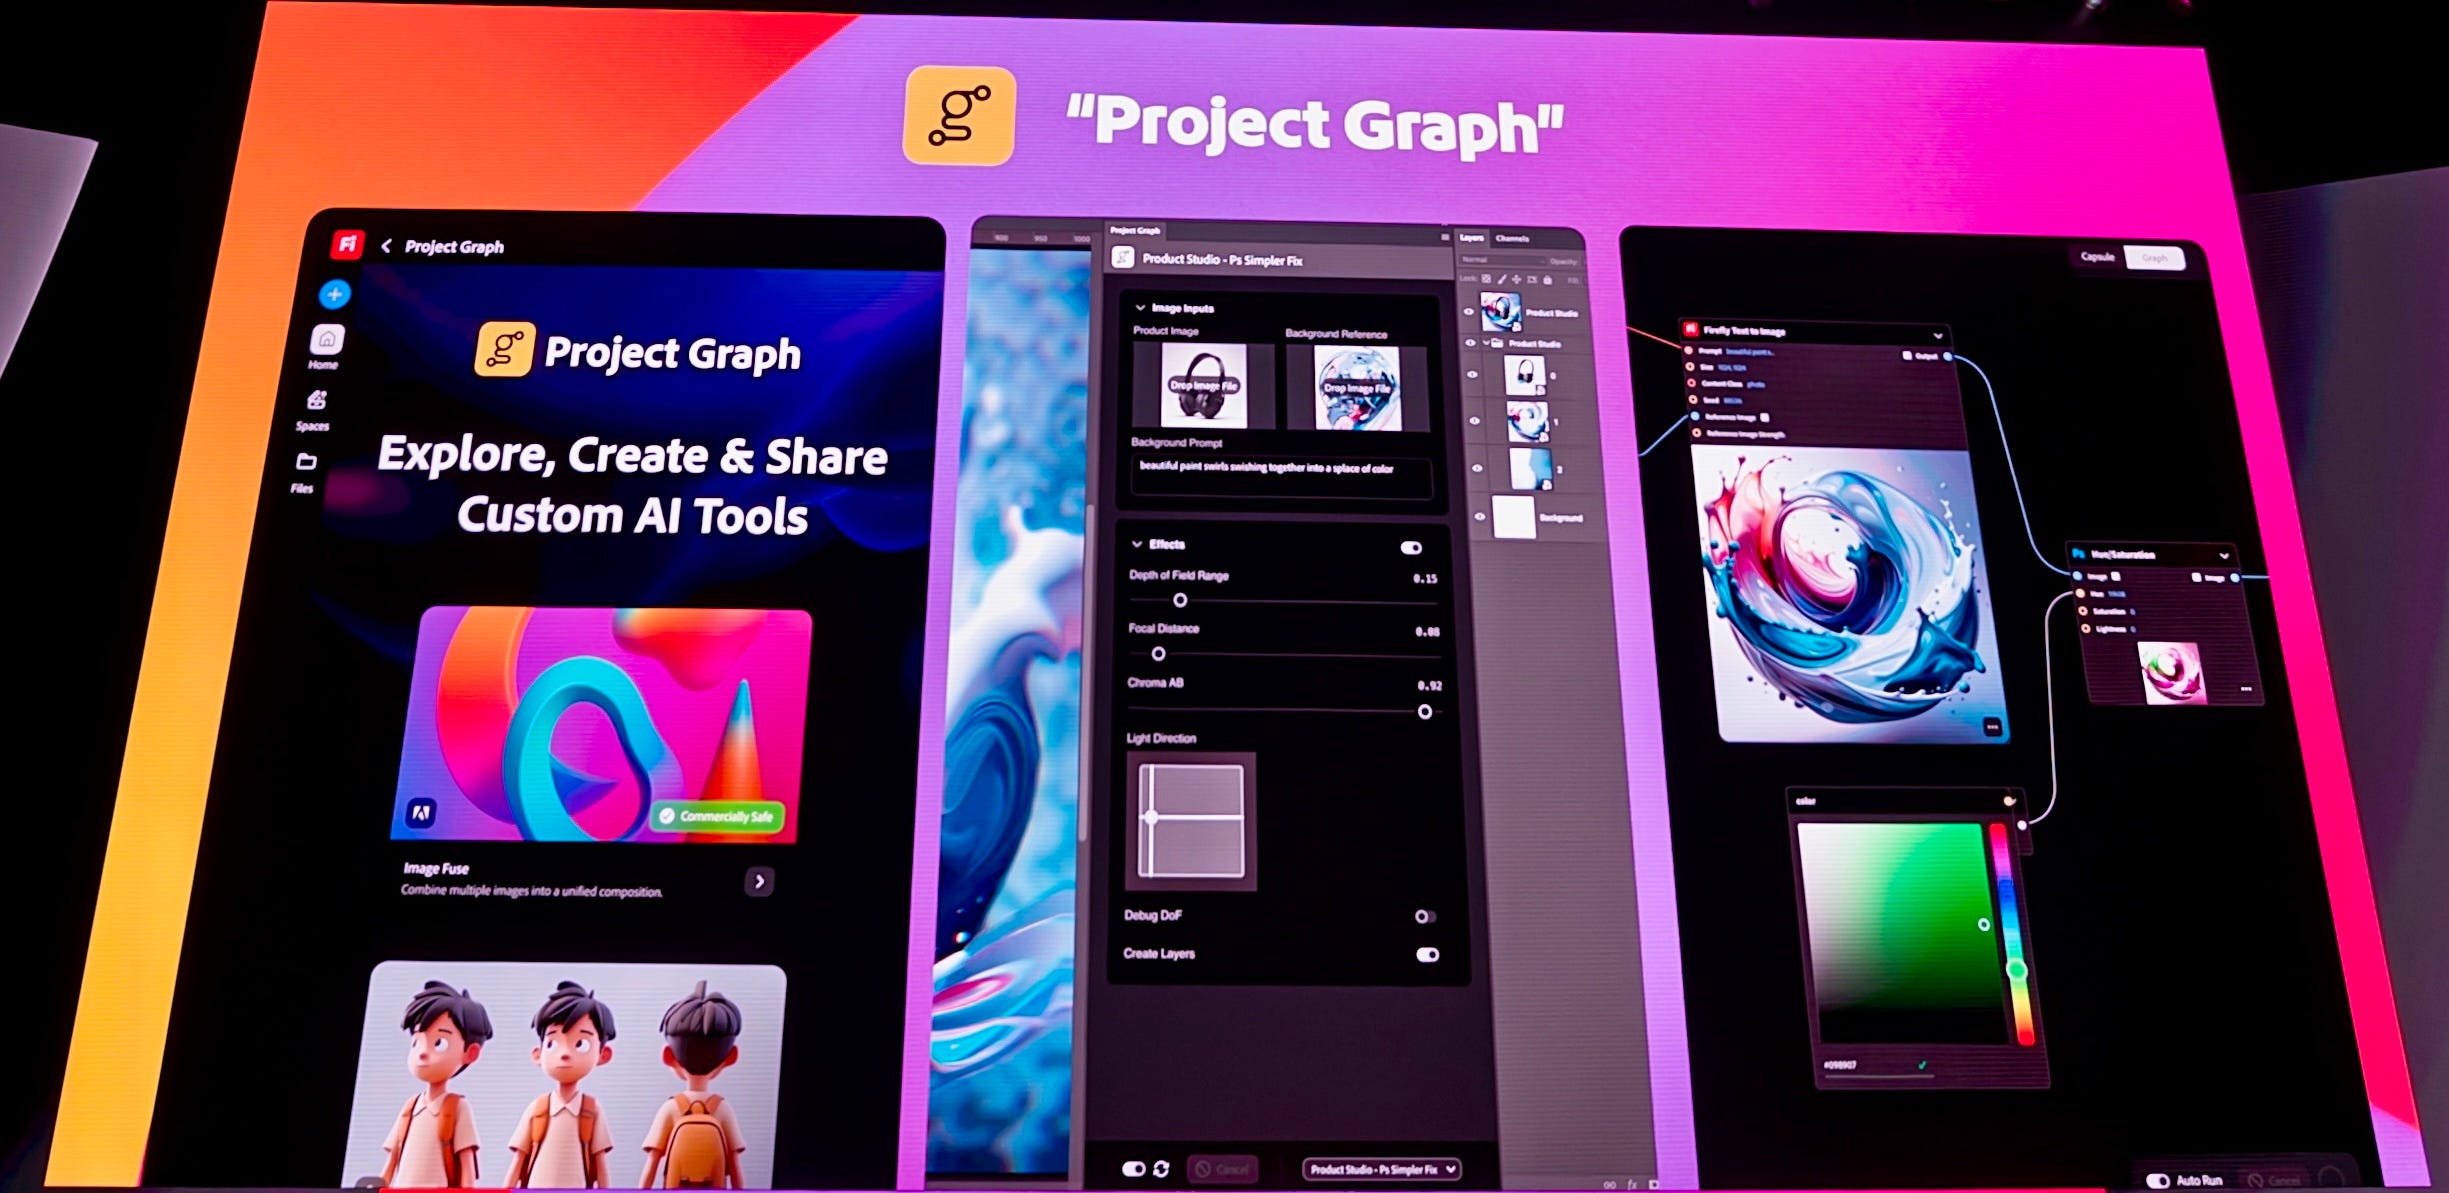The width and height of the screenshot is (2449, 1193).
Task: Open Spaces in the sidebar
Action: click(316, 402)
